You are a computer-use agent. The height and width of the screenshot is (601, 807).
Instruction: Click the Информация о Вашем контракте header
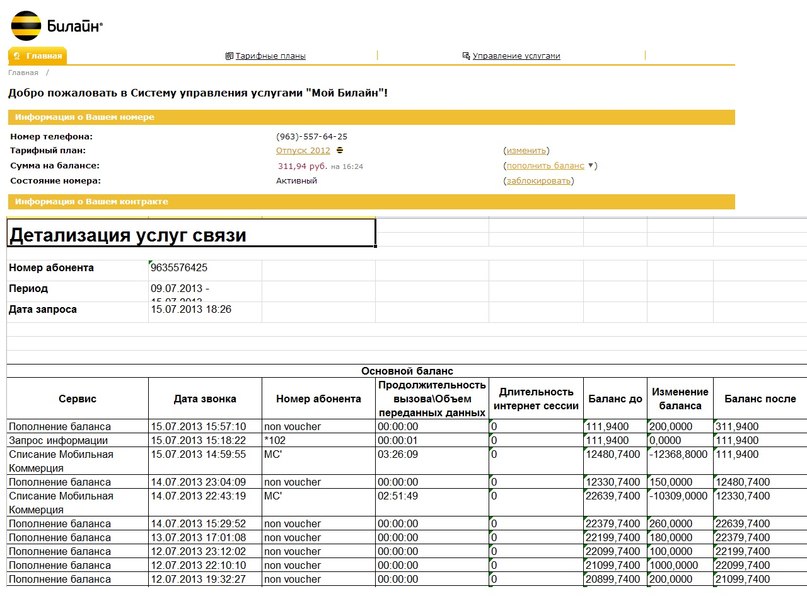pos(371,202)
